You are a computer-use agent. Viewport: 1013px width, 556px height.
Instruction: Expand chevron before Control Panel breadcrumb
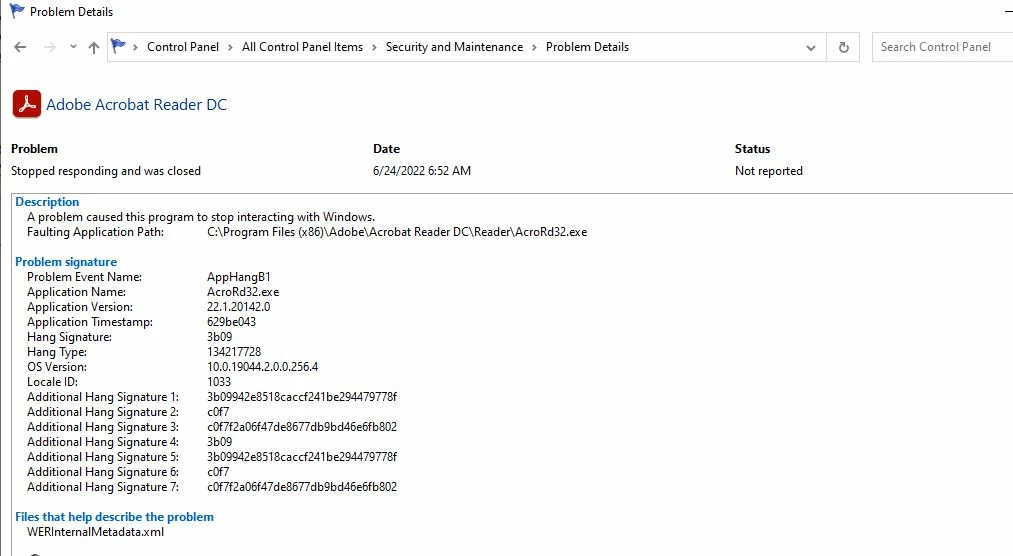(x=136, y=47)
